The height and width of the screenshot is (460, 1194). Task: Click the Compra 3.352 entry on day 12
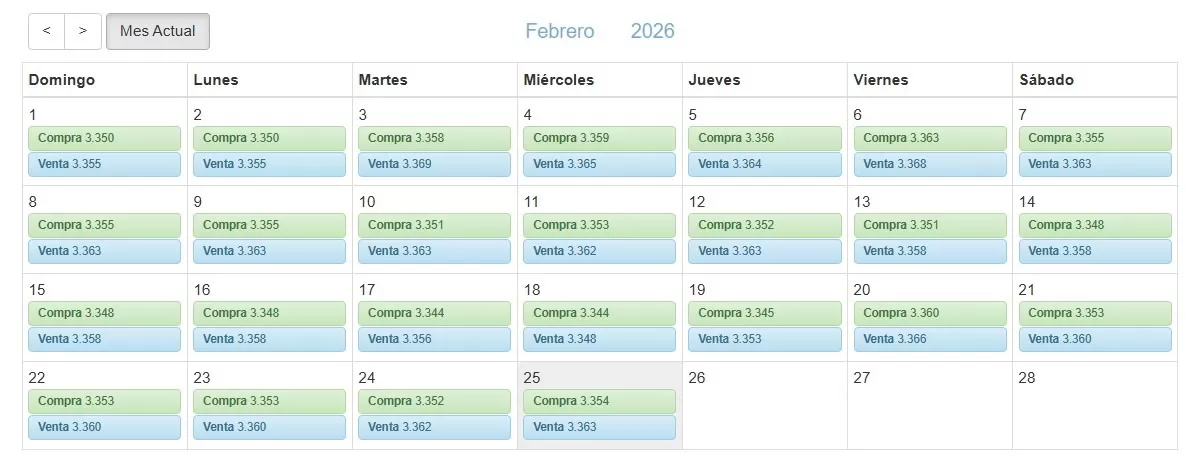pyautogui.click(x=764, y=225)
